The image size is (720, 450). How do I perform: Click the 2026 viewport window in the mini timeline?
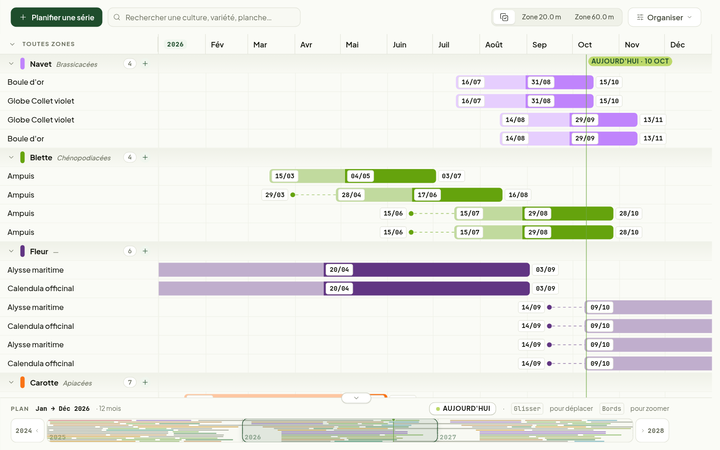(x=340, y=431)
